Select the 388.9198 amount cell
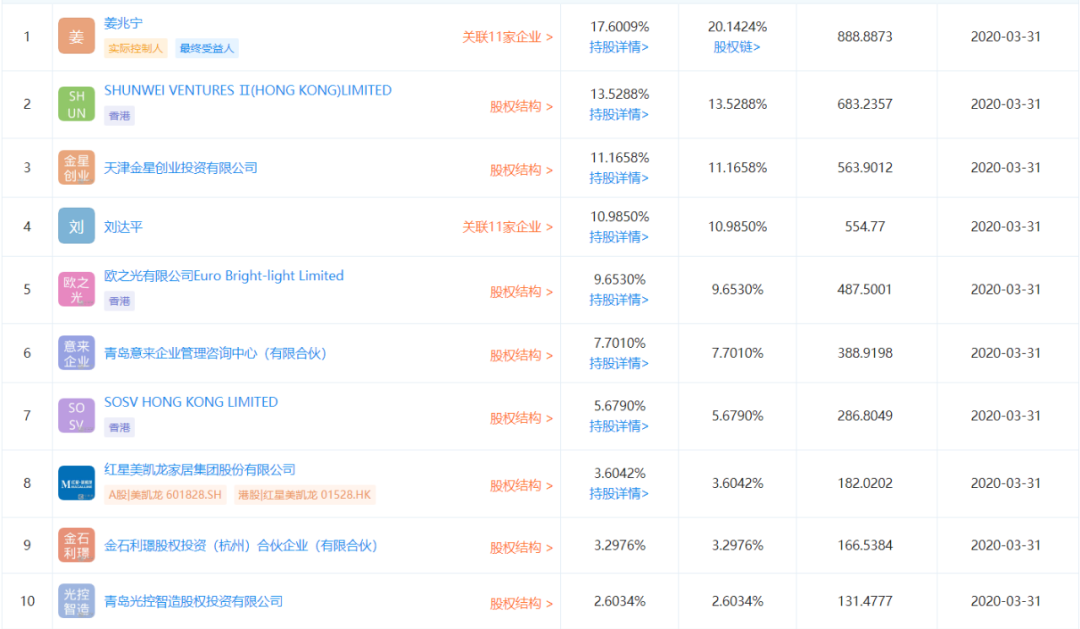This screenshot has width=1080, height=629. [x=865, y=353]
